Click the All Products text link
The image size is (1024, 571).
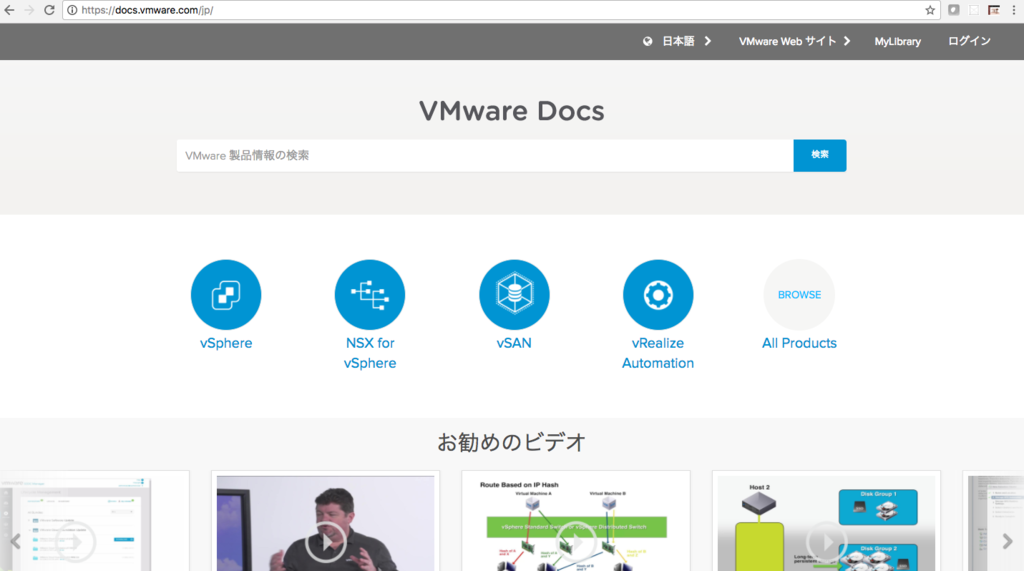coord(799,343)
